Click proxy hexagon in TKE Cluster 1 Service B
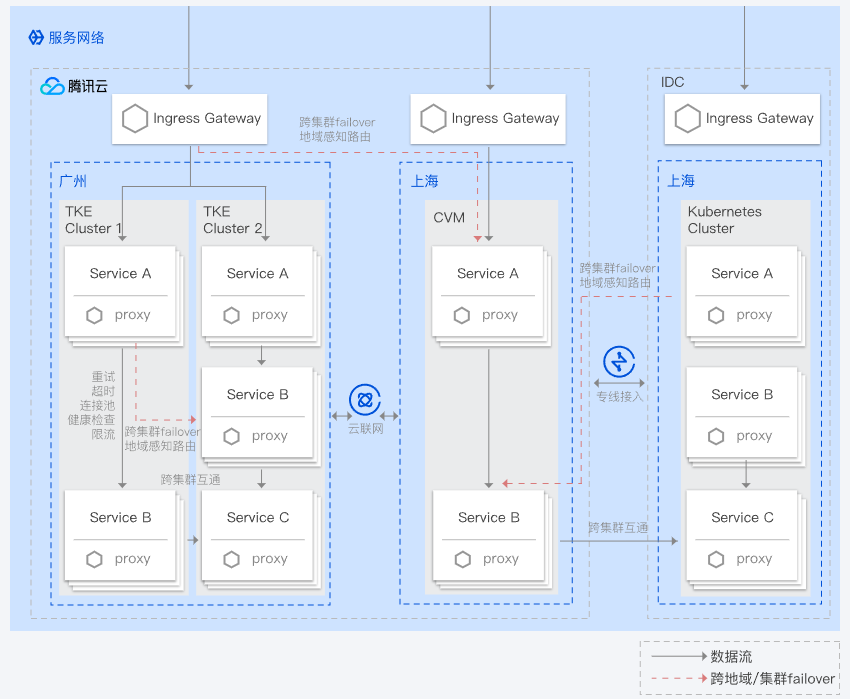Screen dimensions: 850x699 pyautogui.click(x=94, y=559)
